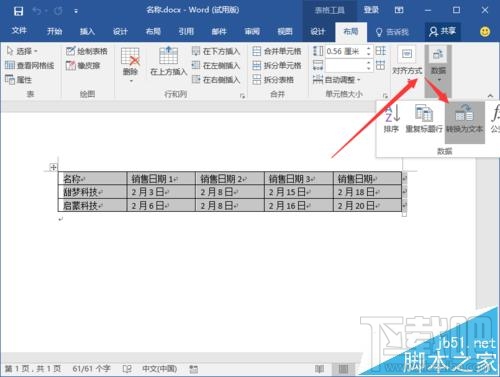The image size is (500, 377).
Task: Click the Save icon in title bar
Action: click(18, 11)
